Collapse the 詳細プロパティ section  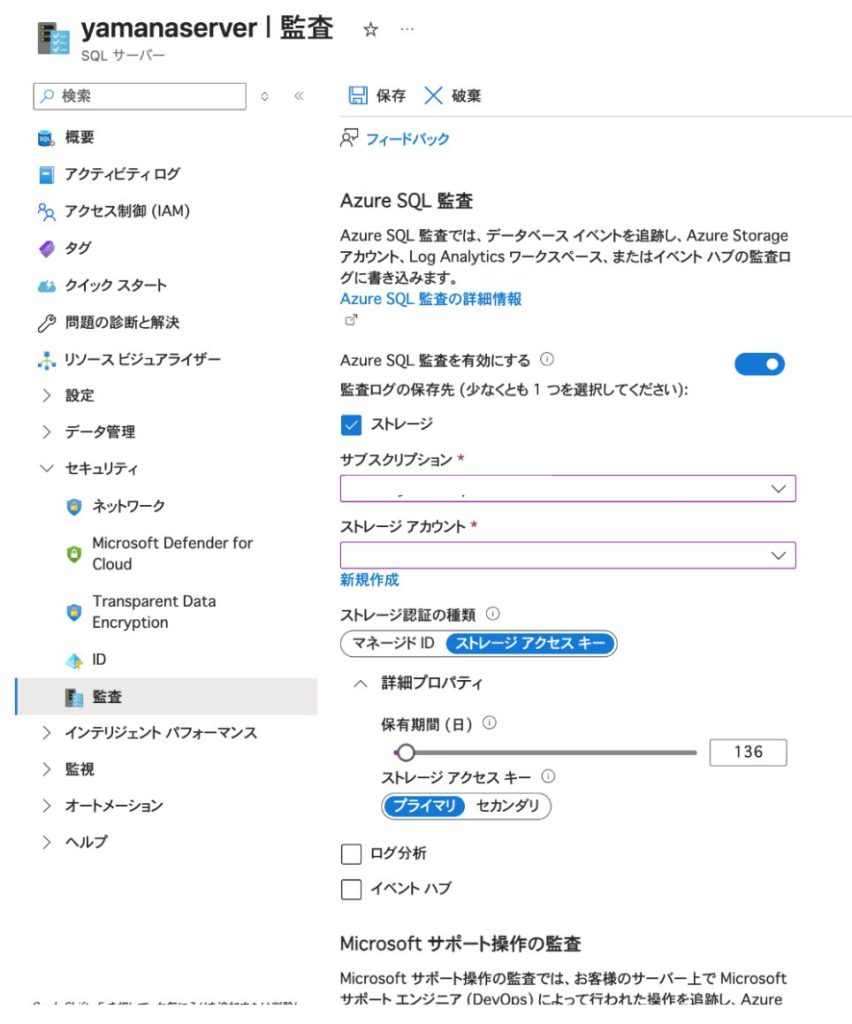tap(361, 684)
